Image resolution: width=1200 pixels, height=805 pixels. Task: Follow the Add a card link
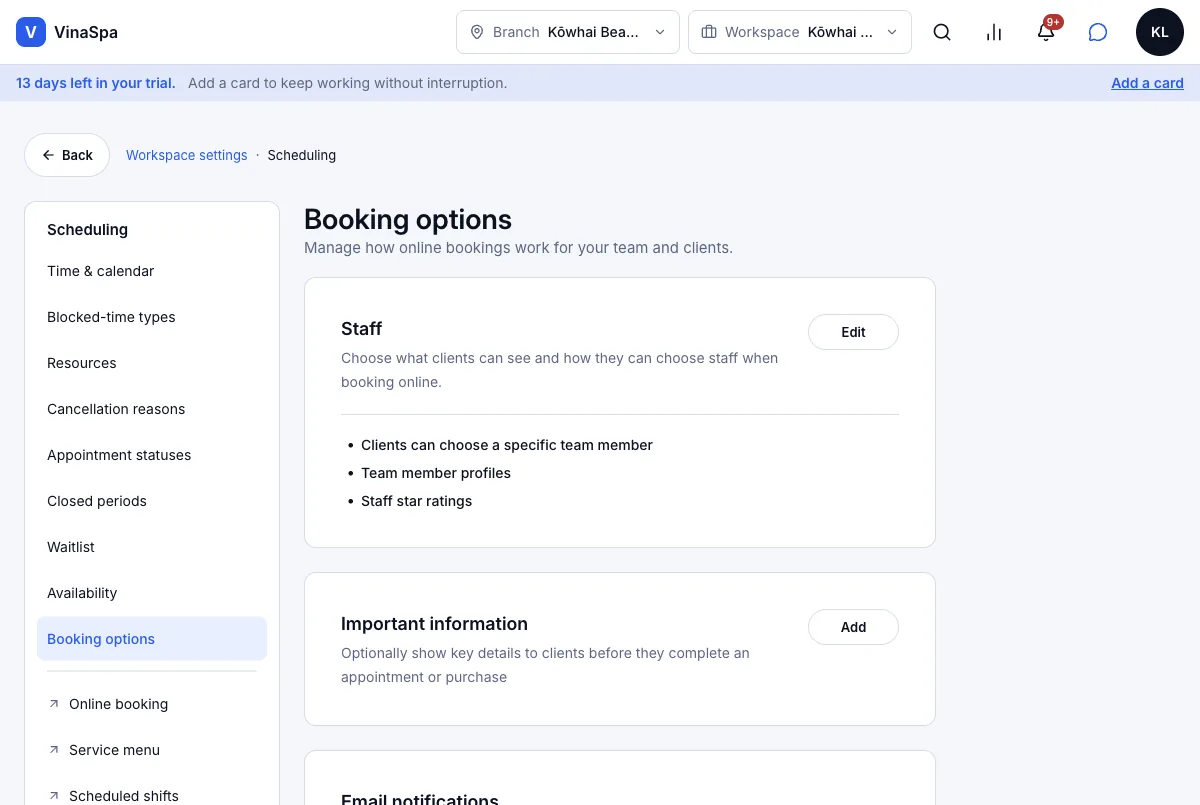(x=1147, y=83)
